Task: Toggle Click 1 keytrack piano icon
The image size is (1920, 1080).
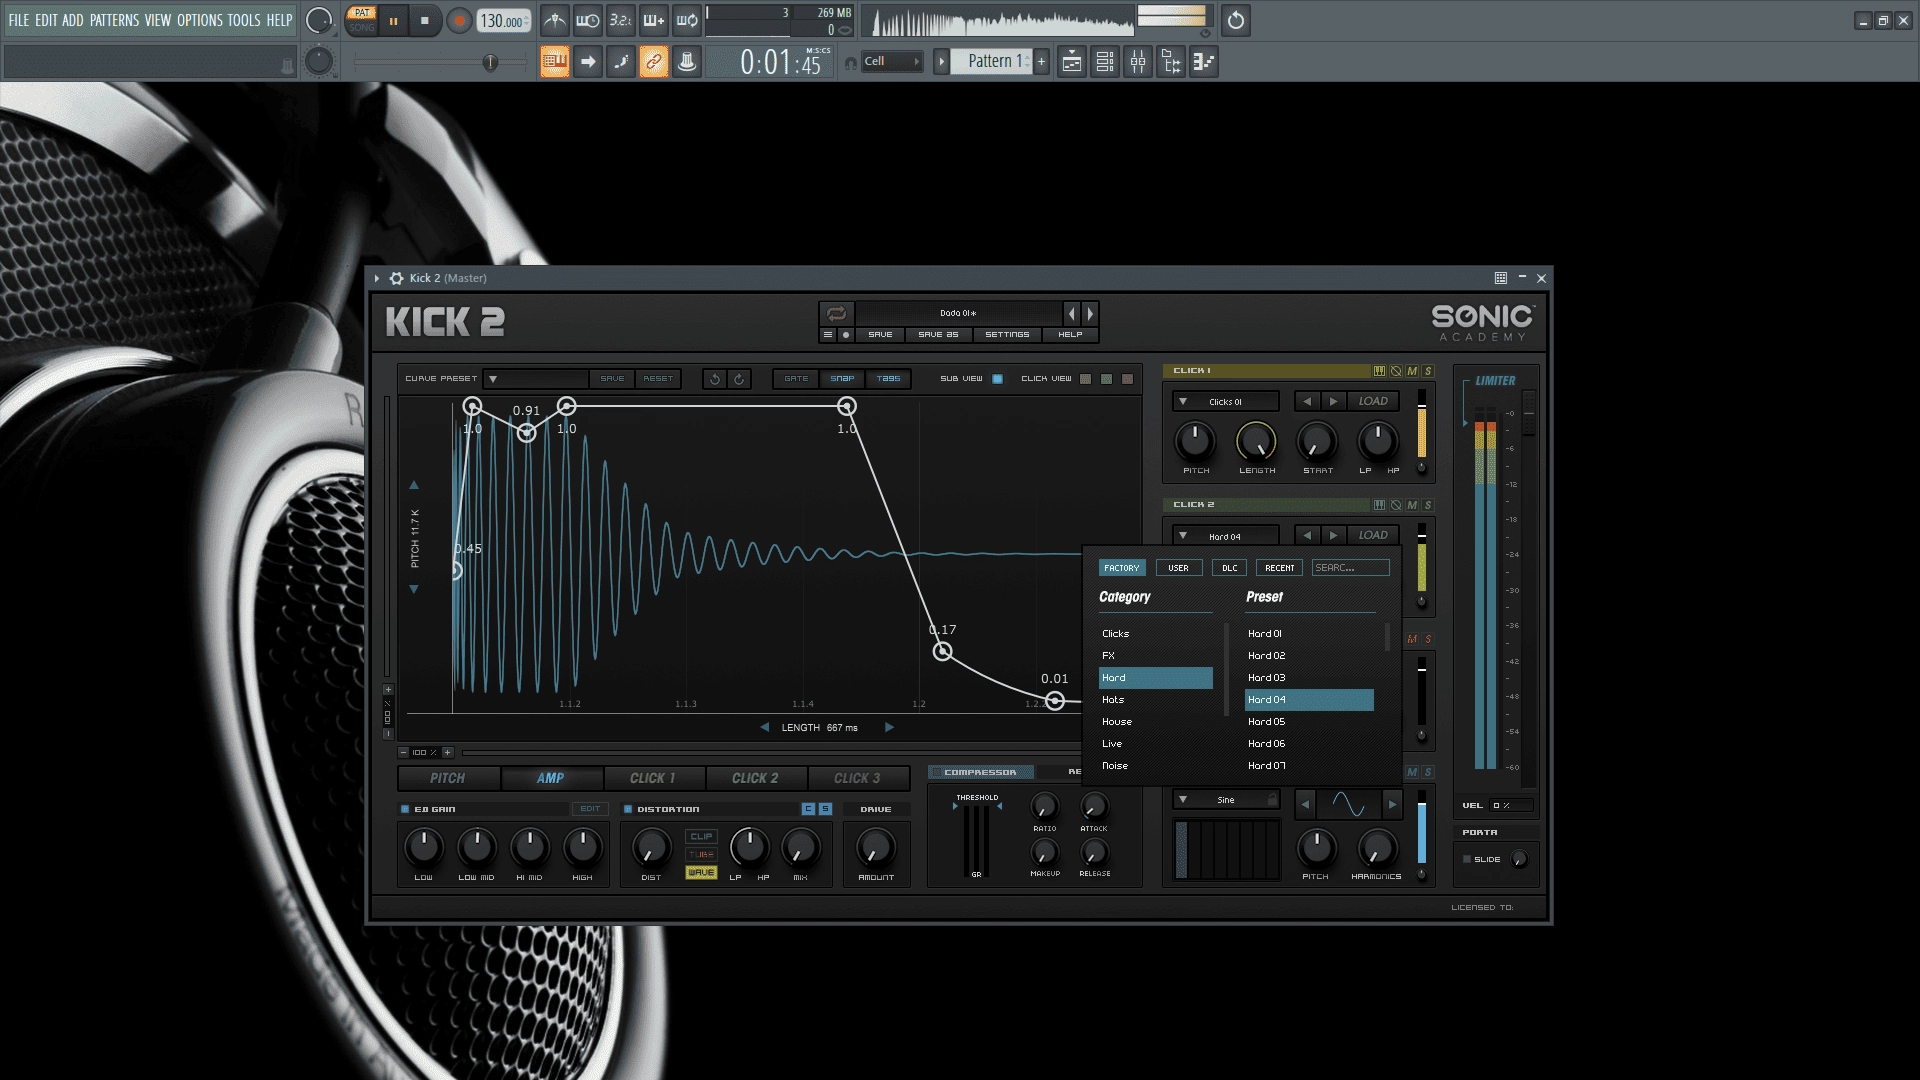Action: point(1379,371)
